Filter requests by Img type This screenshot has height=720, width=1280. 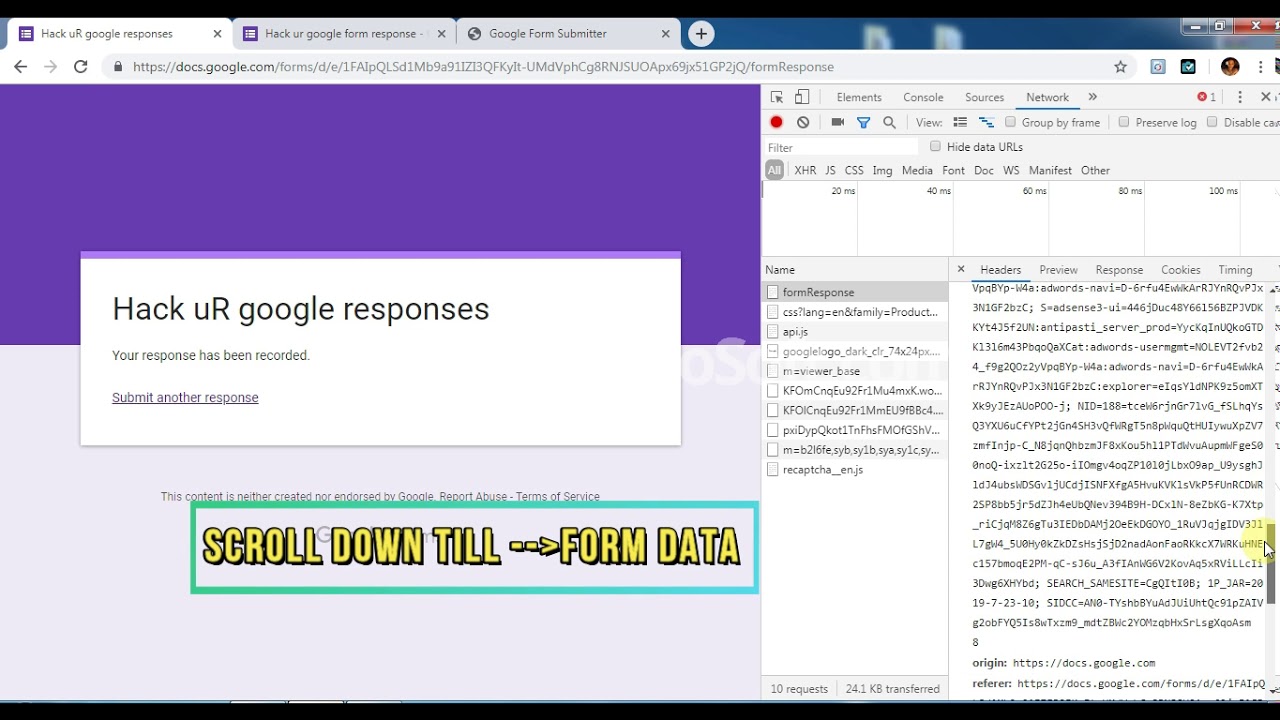(882, 170)
